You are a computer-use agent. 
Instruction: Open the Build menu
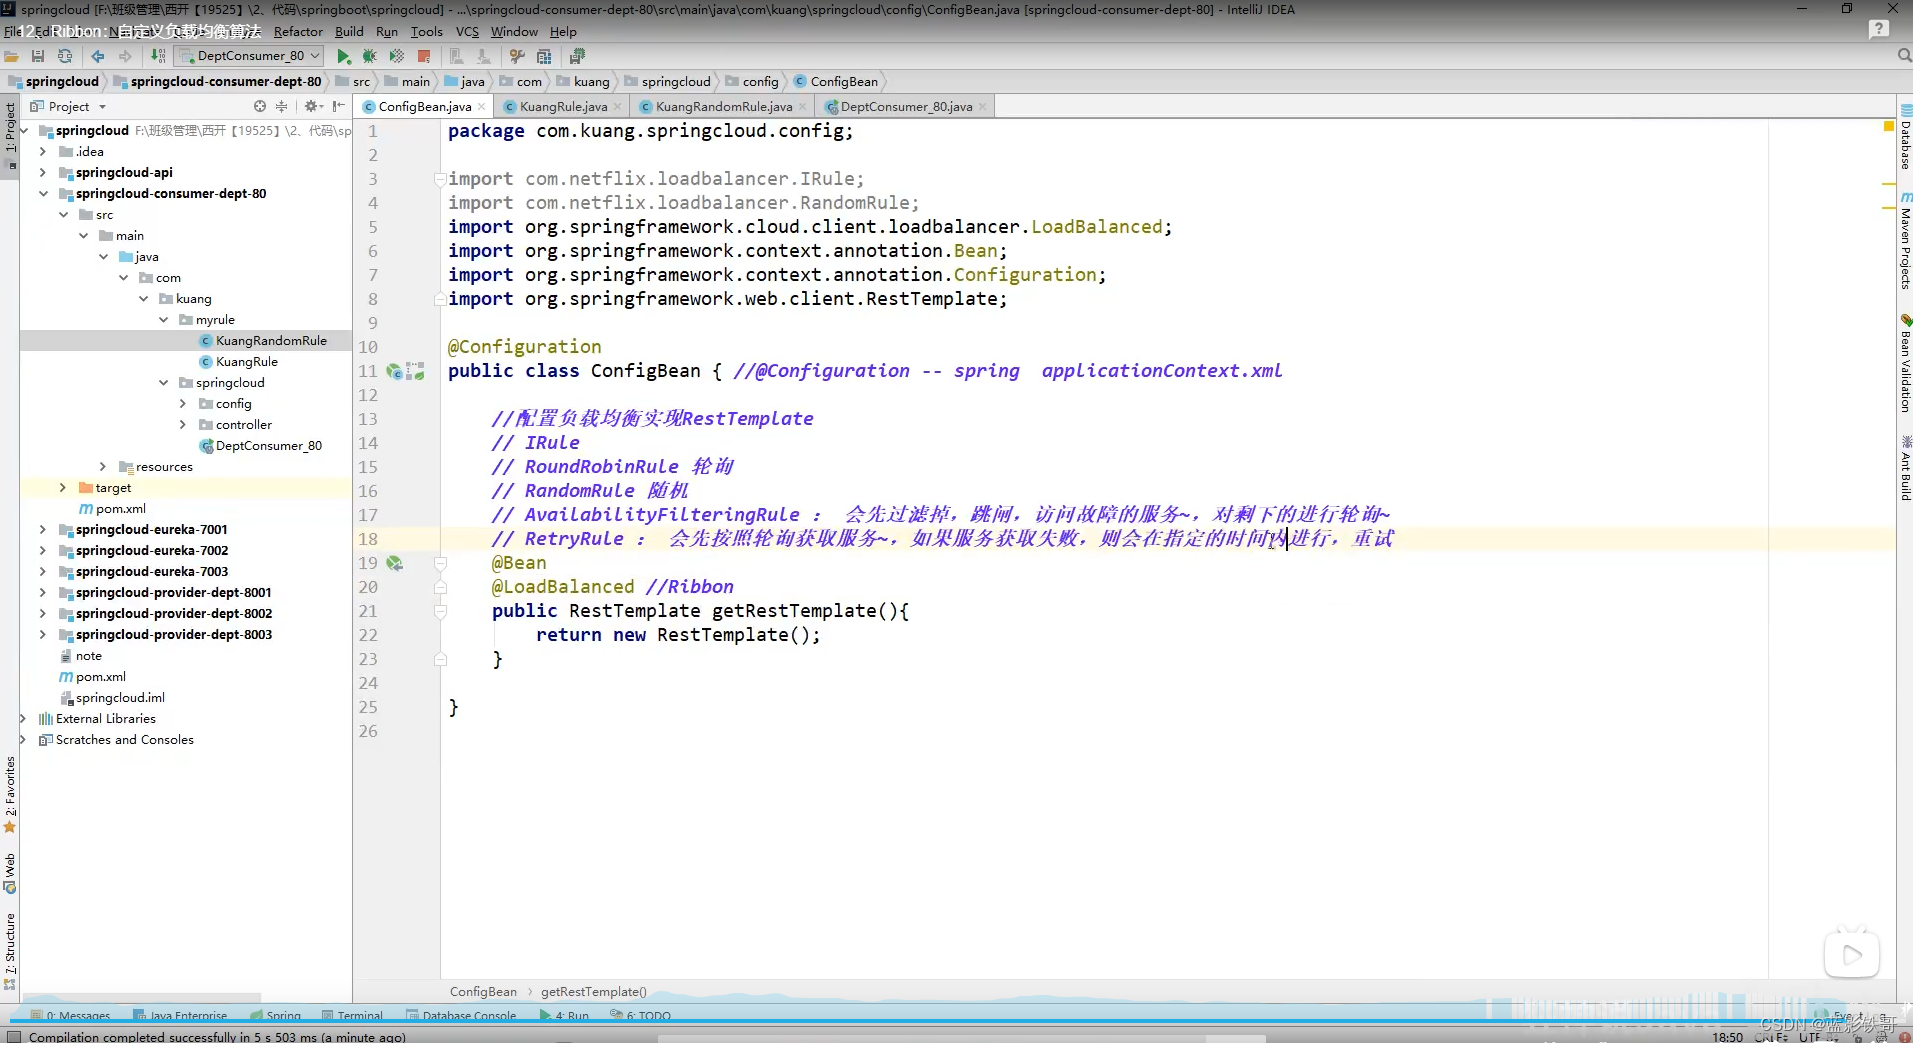coord(349,32)
